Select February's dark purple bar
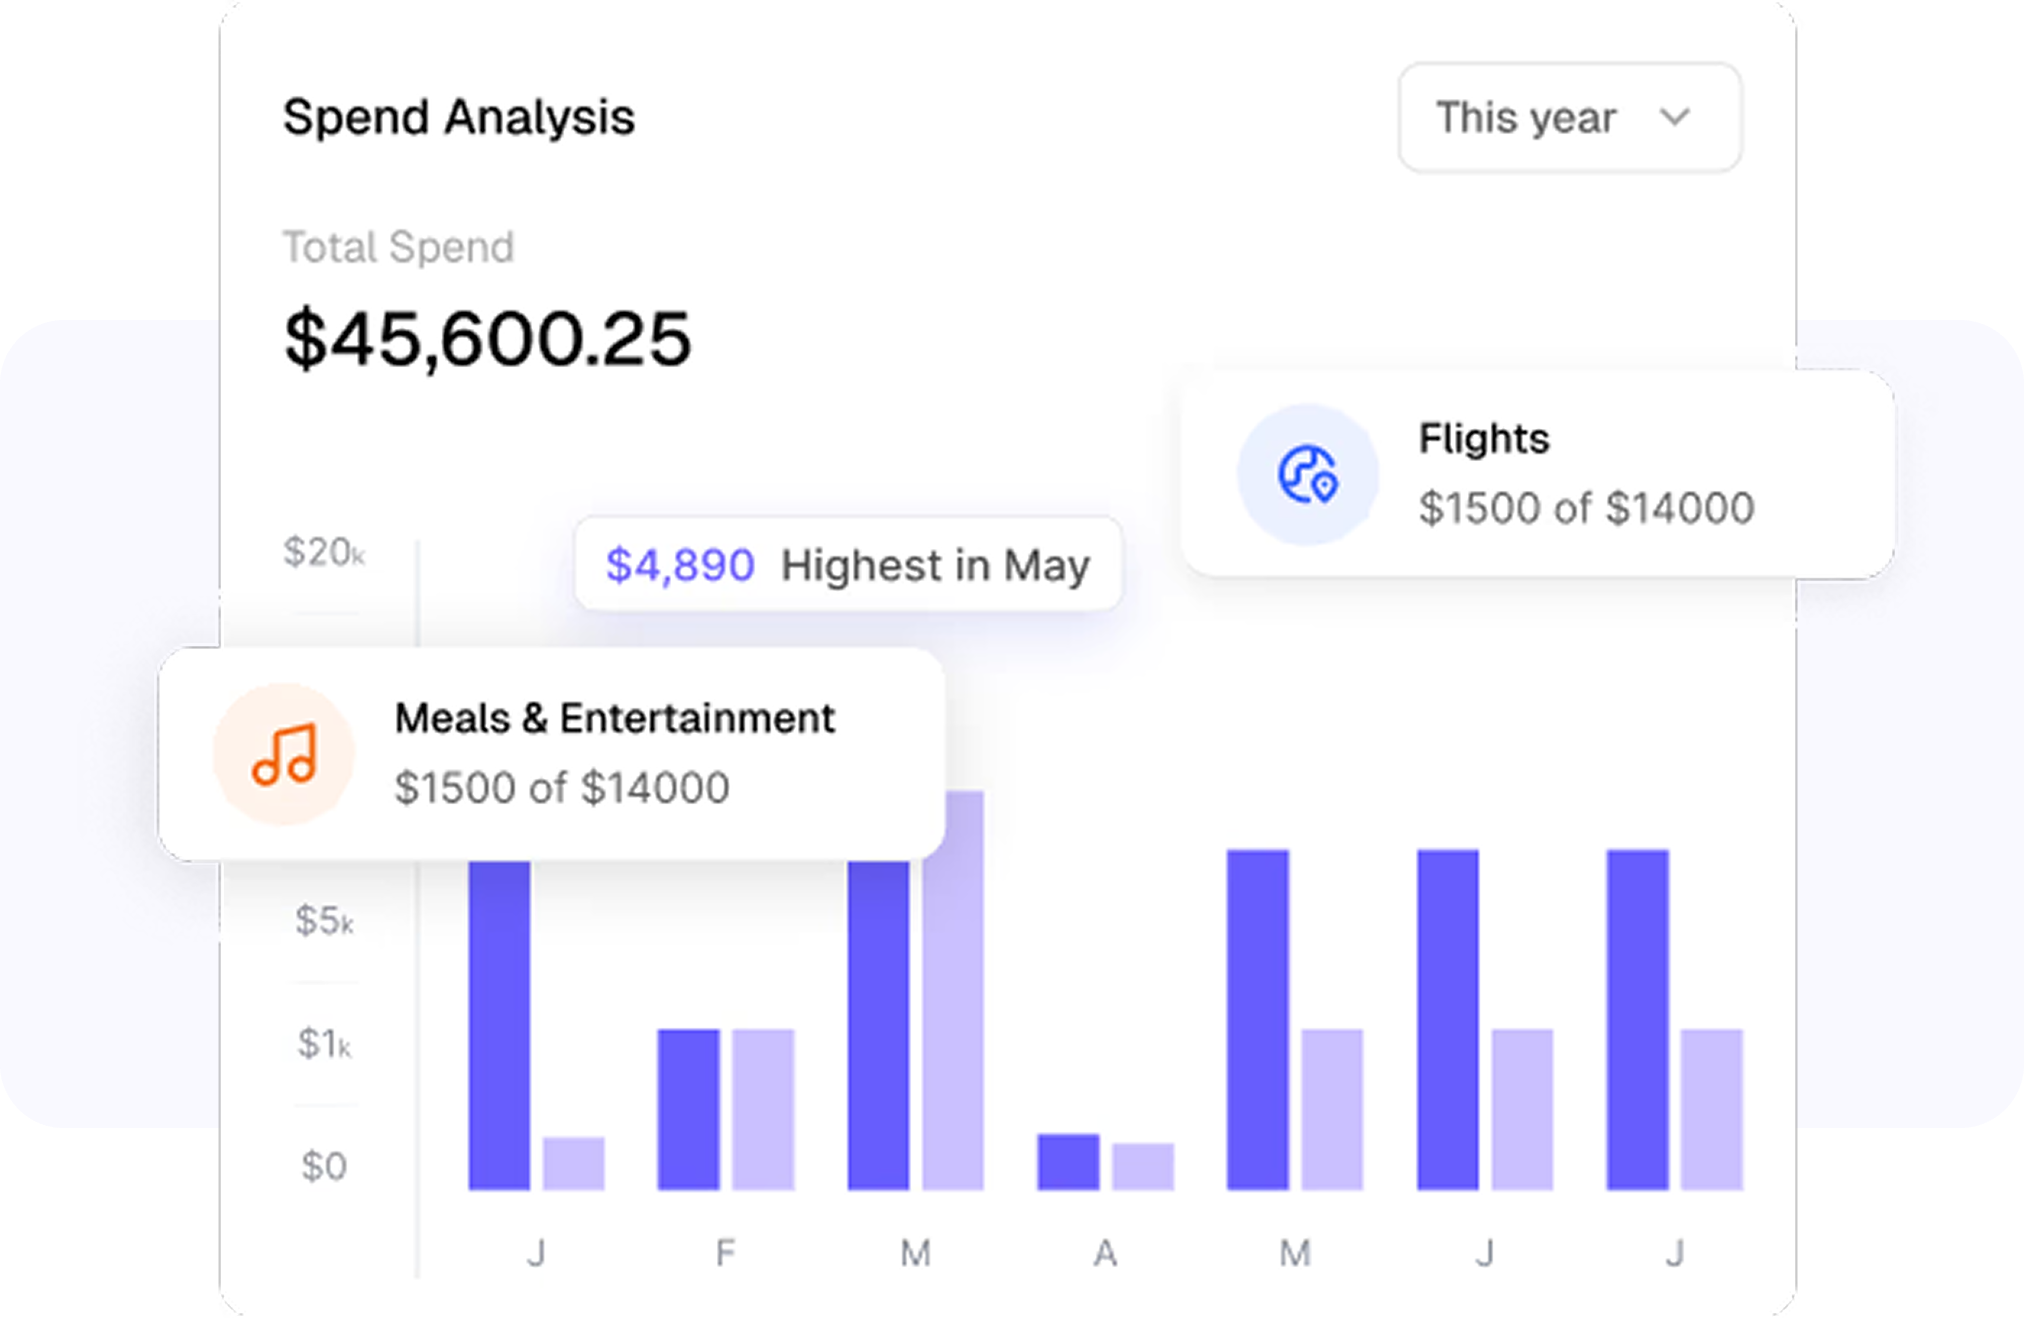The height and width of the screenshot is (1318, 2024). (688, 1110)
